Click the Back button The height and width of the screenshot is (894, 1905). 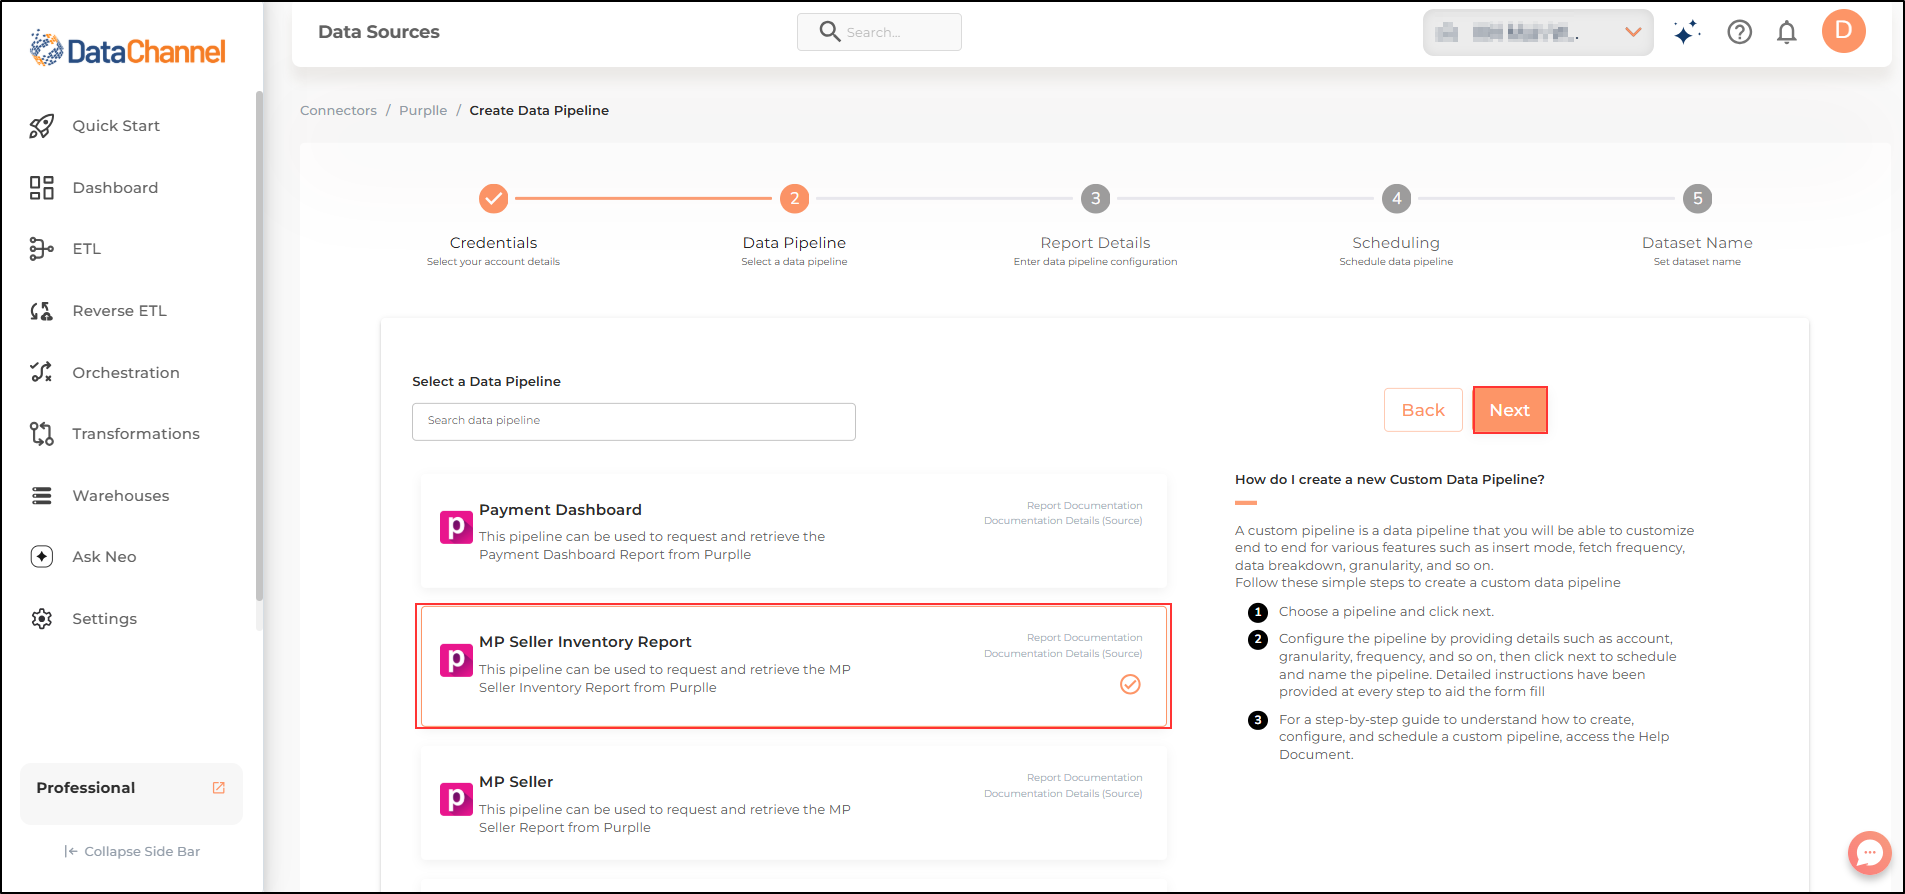pyautogui.click(x=1423, y=410)
